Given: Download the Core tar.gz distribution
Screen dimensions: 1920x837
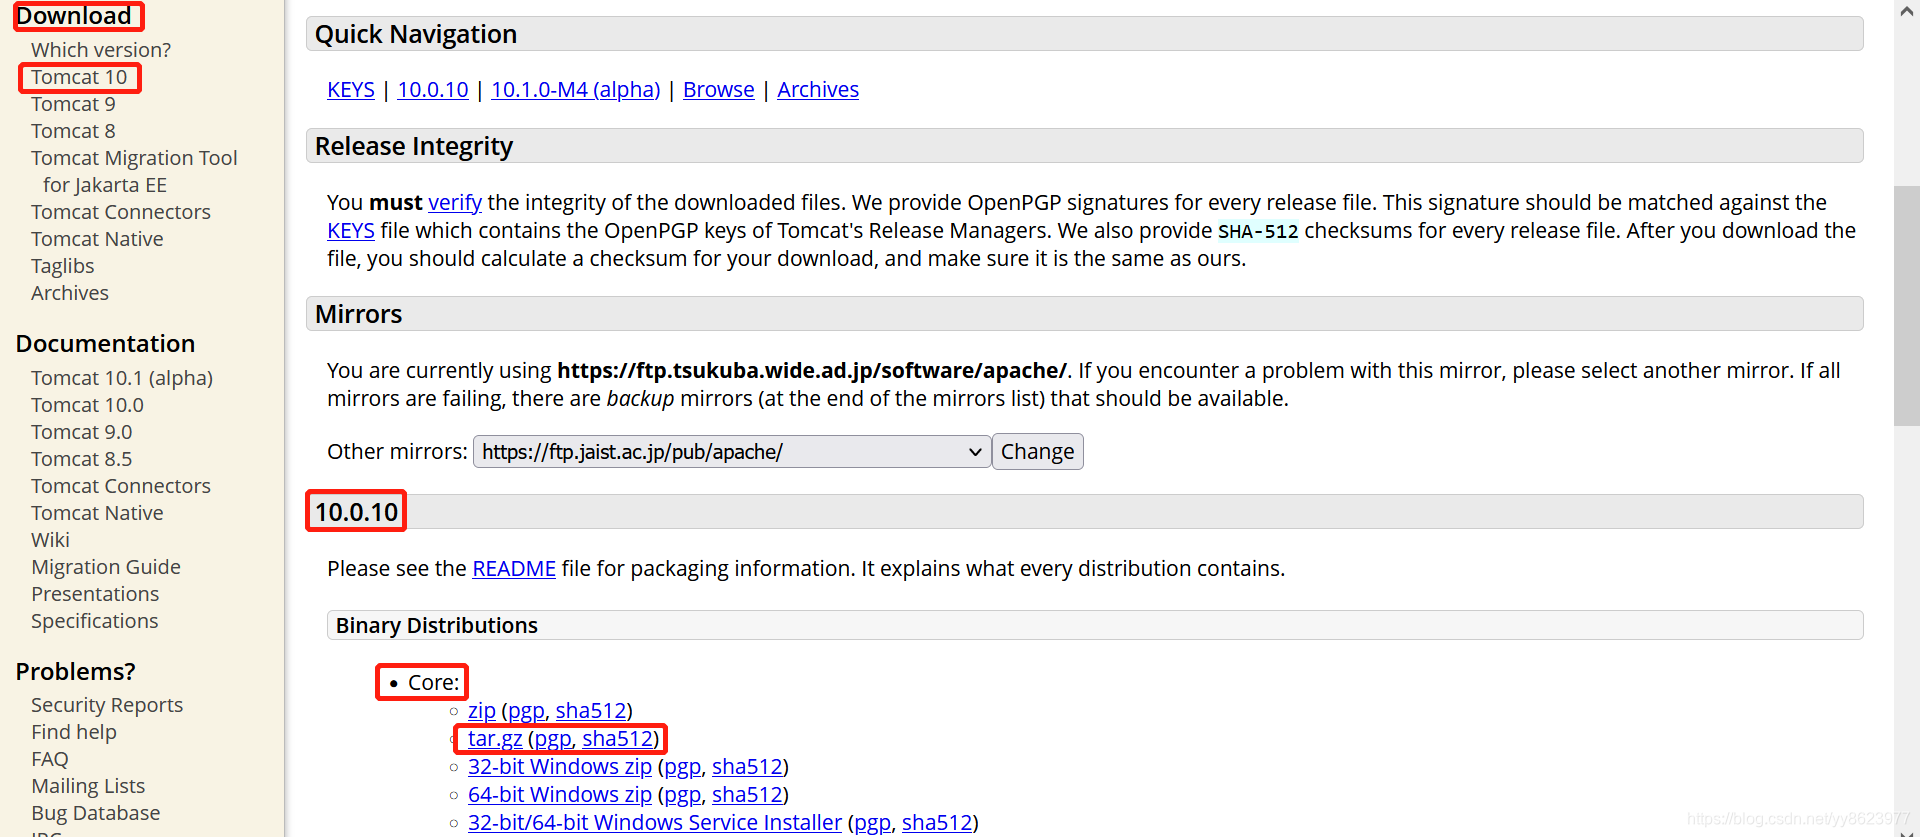Looking at the screenshot, I should point(495,739).
